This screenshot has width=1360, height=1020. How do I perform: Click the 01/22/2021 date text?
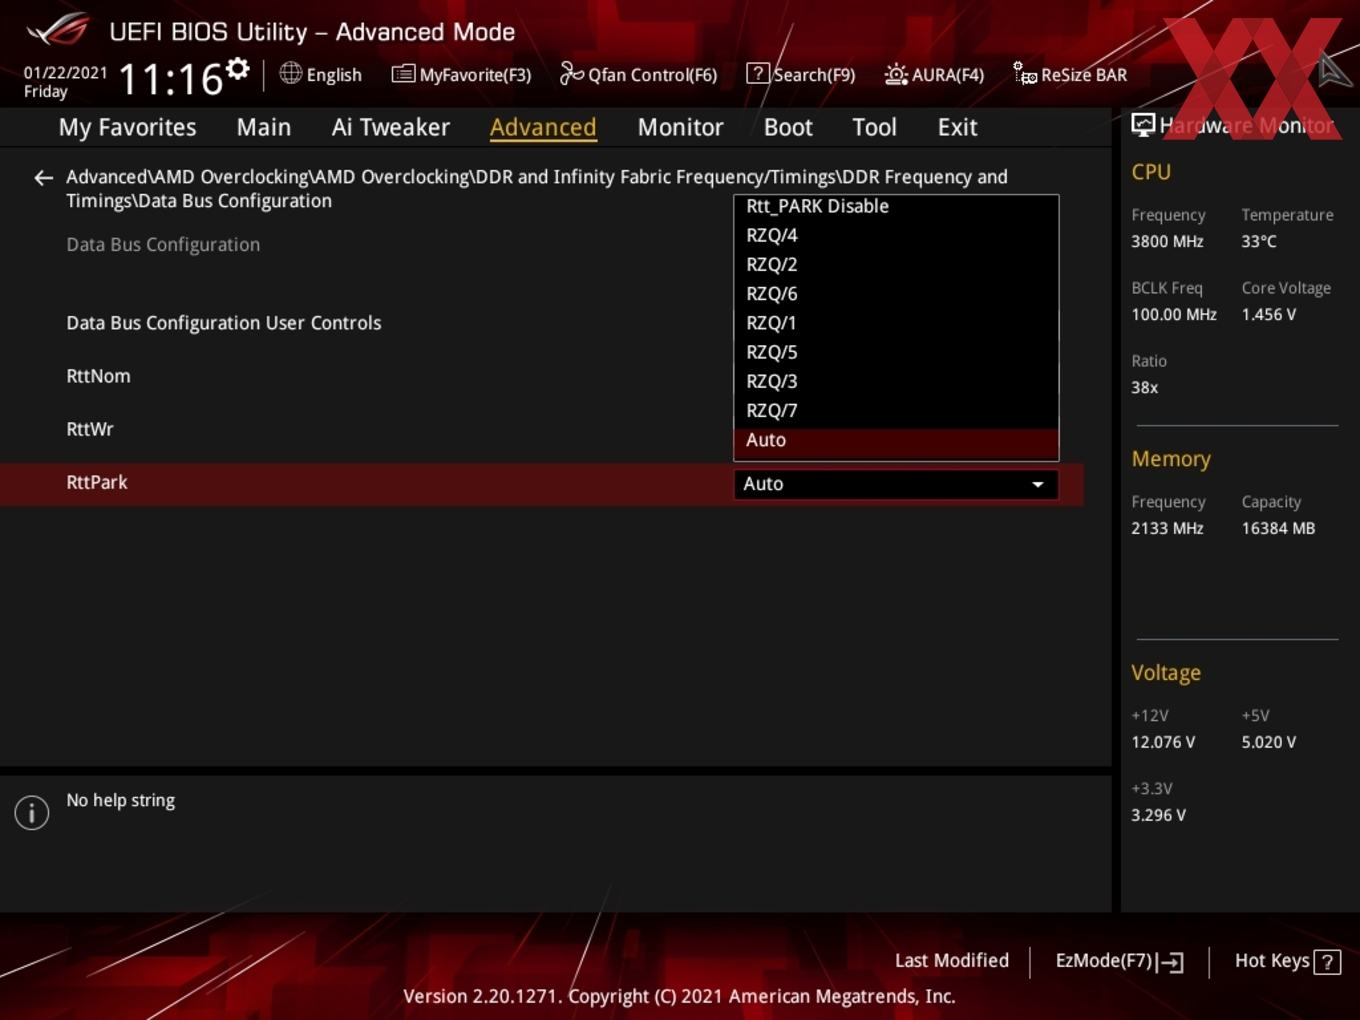pyautogui.click(x=65, y=72)
